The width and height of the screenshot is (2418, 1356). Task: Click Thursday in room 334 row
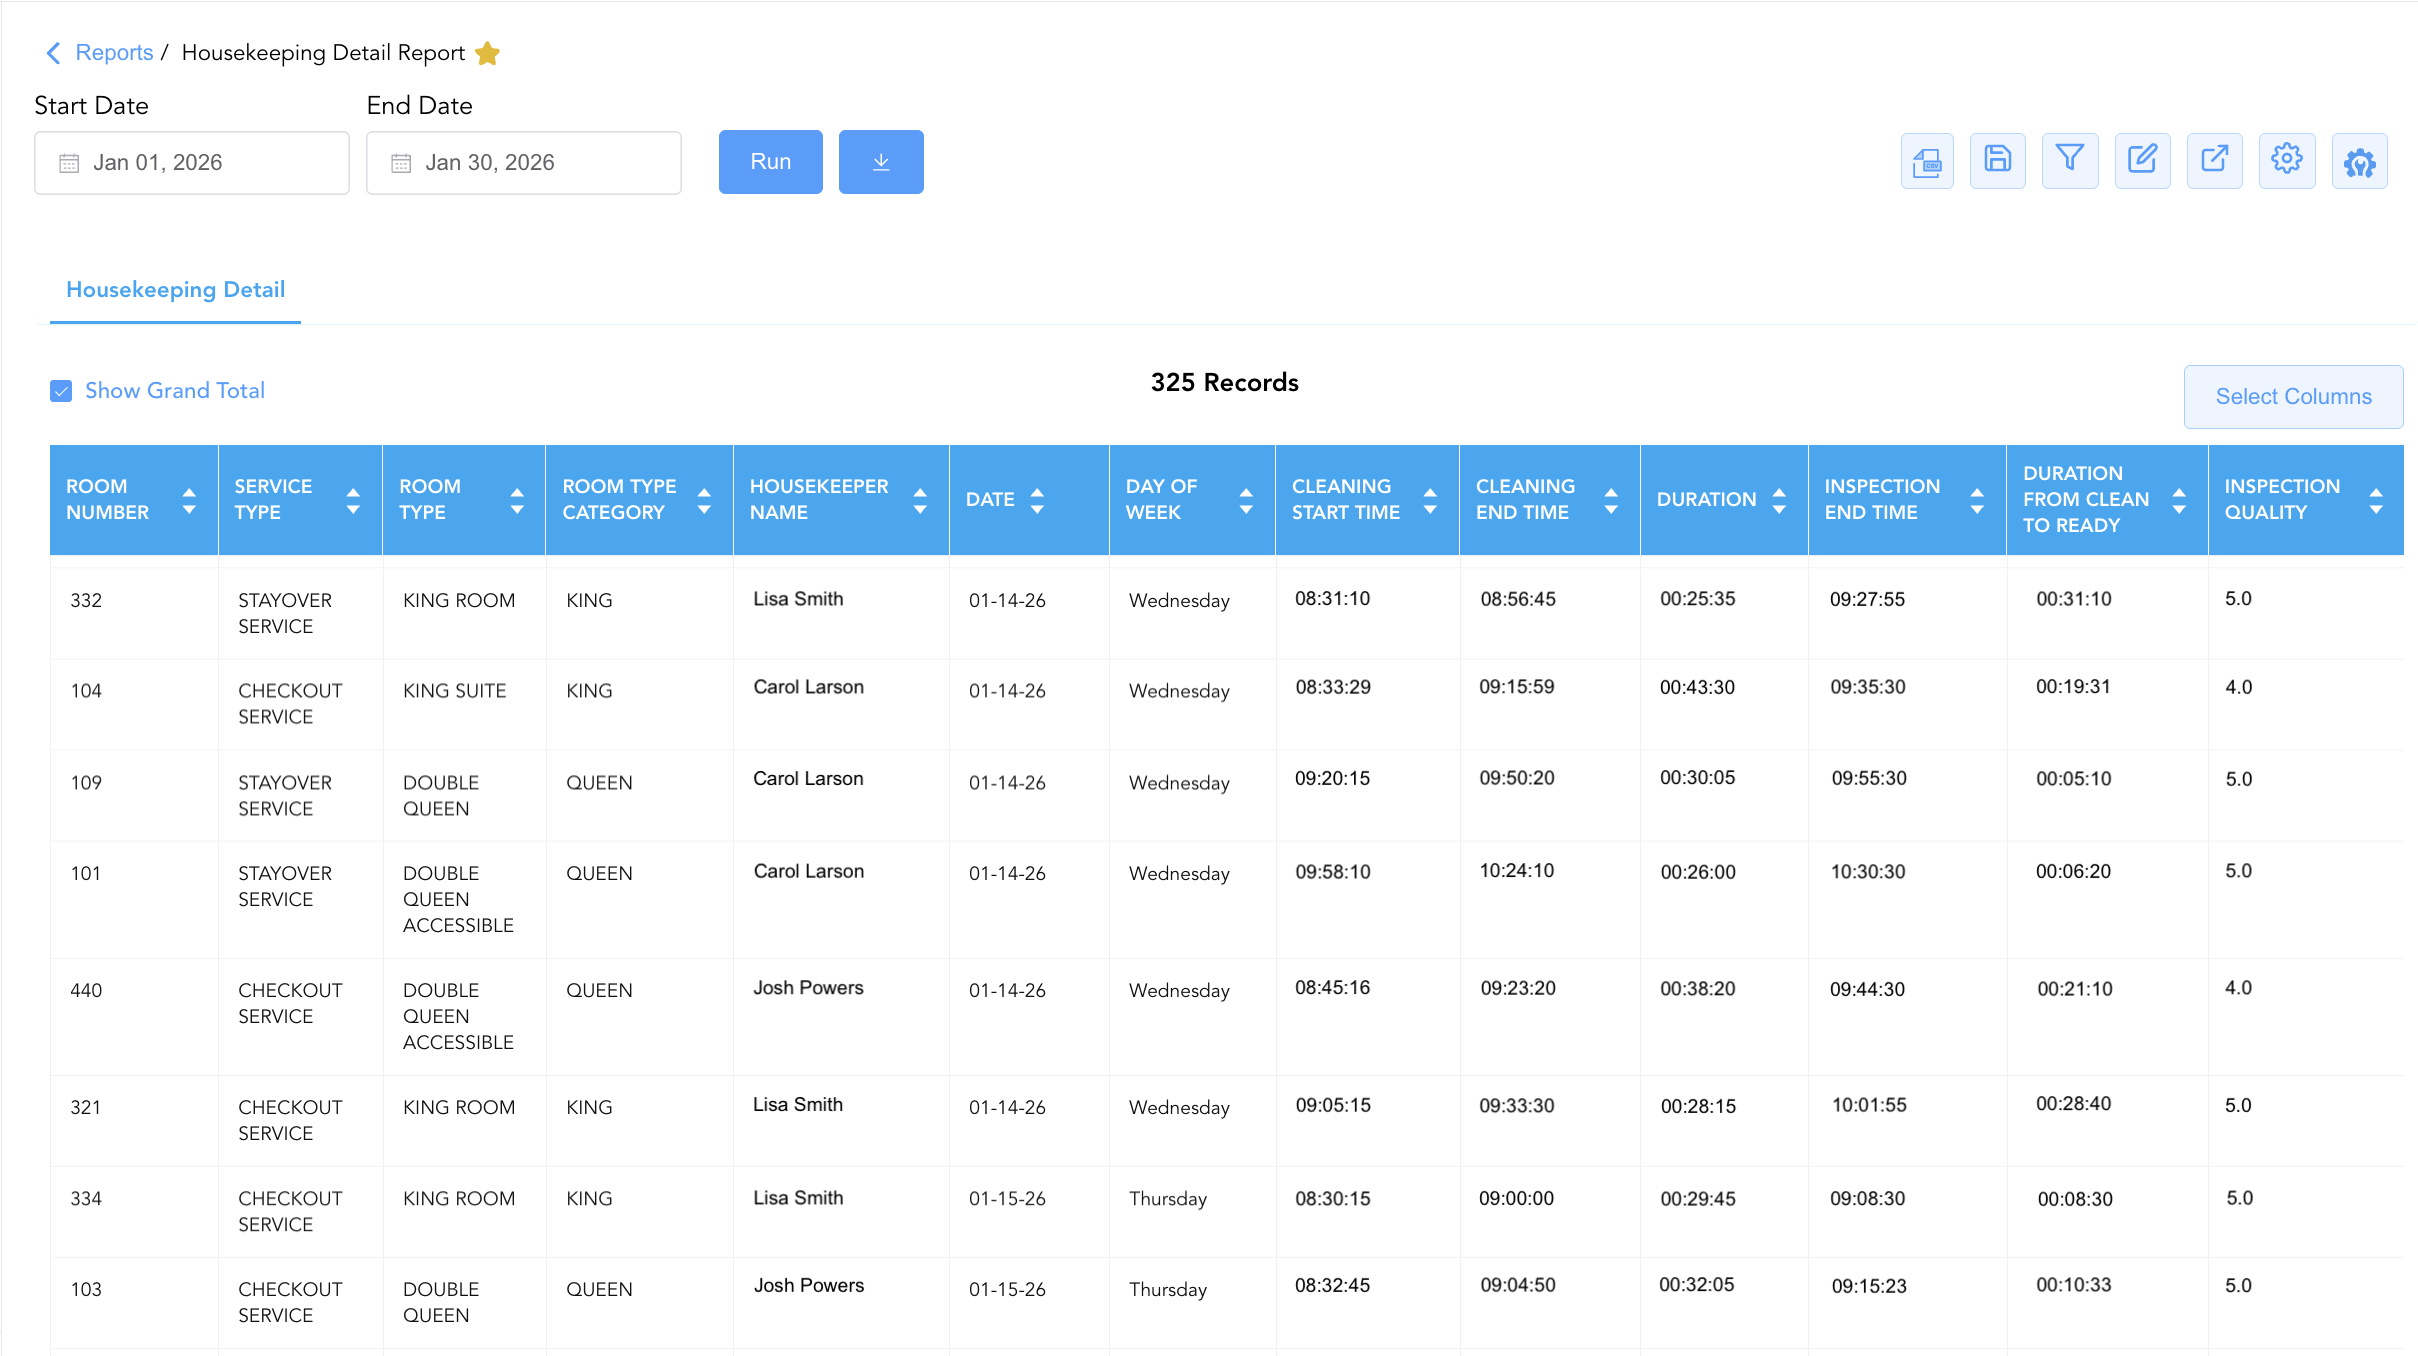coord(1168,1199)
